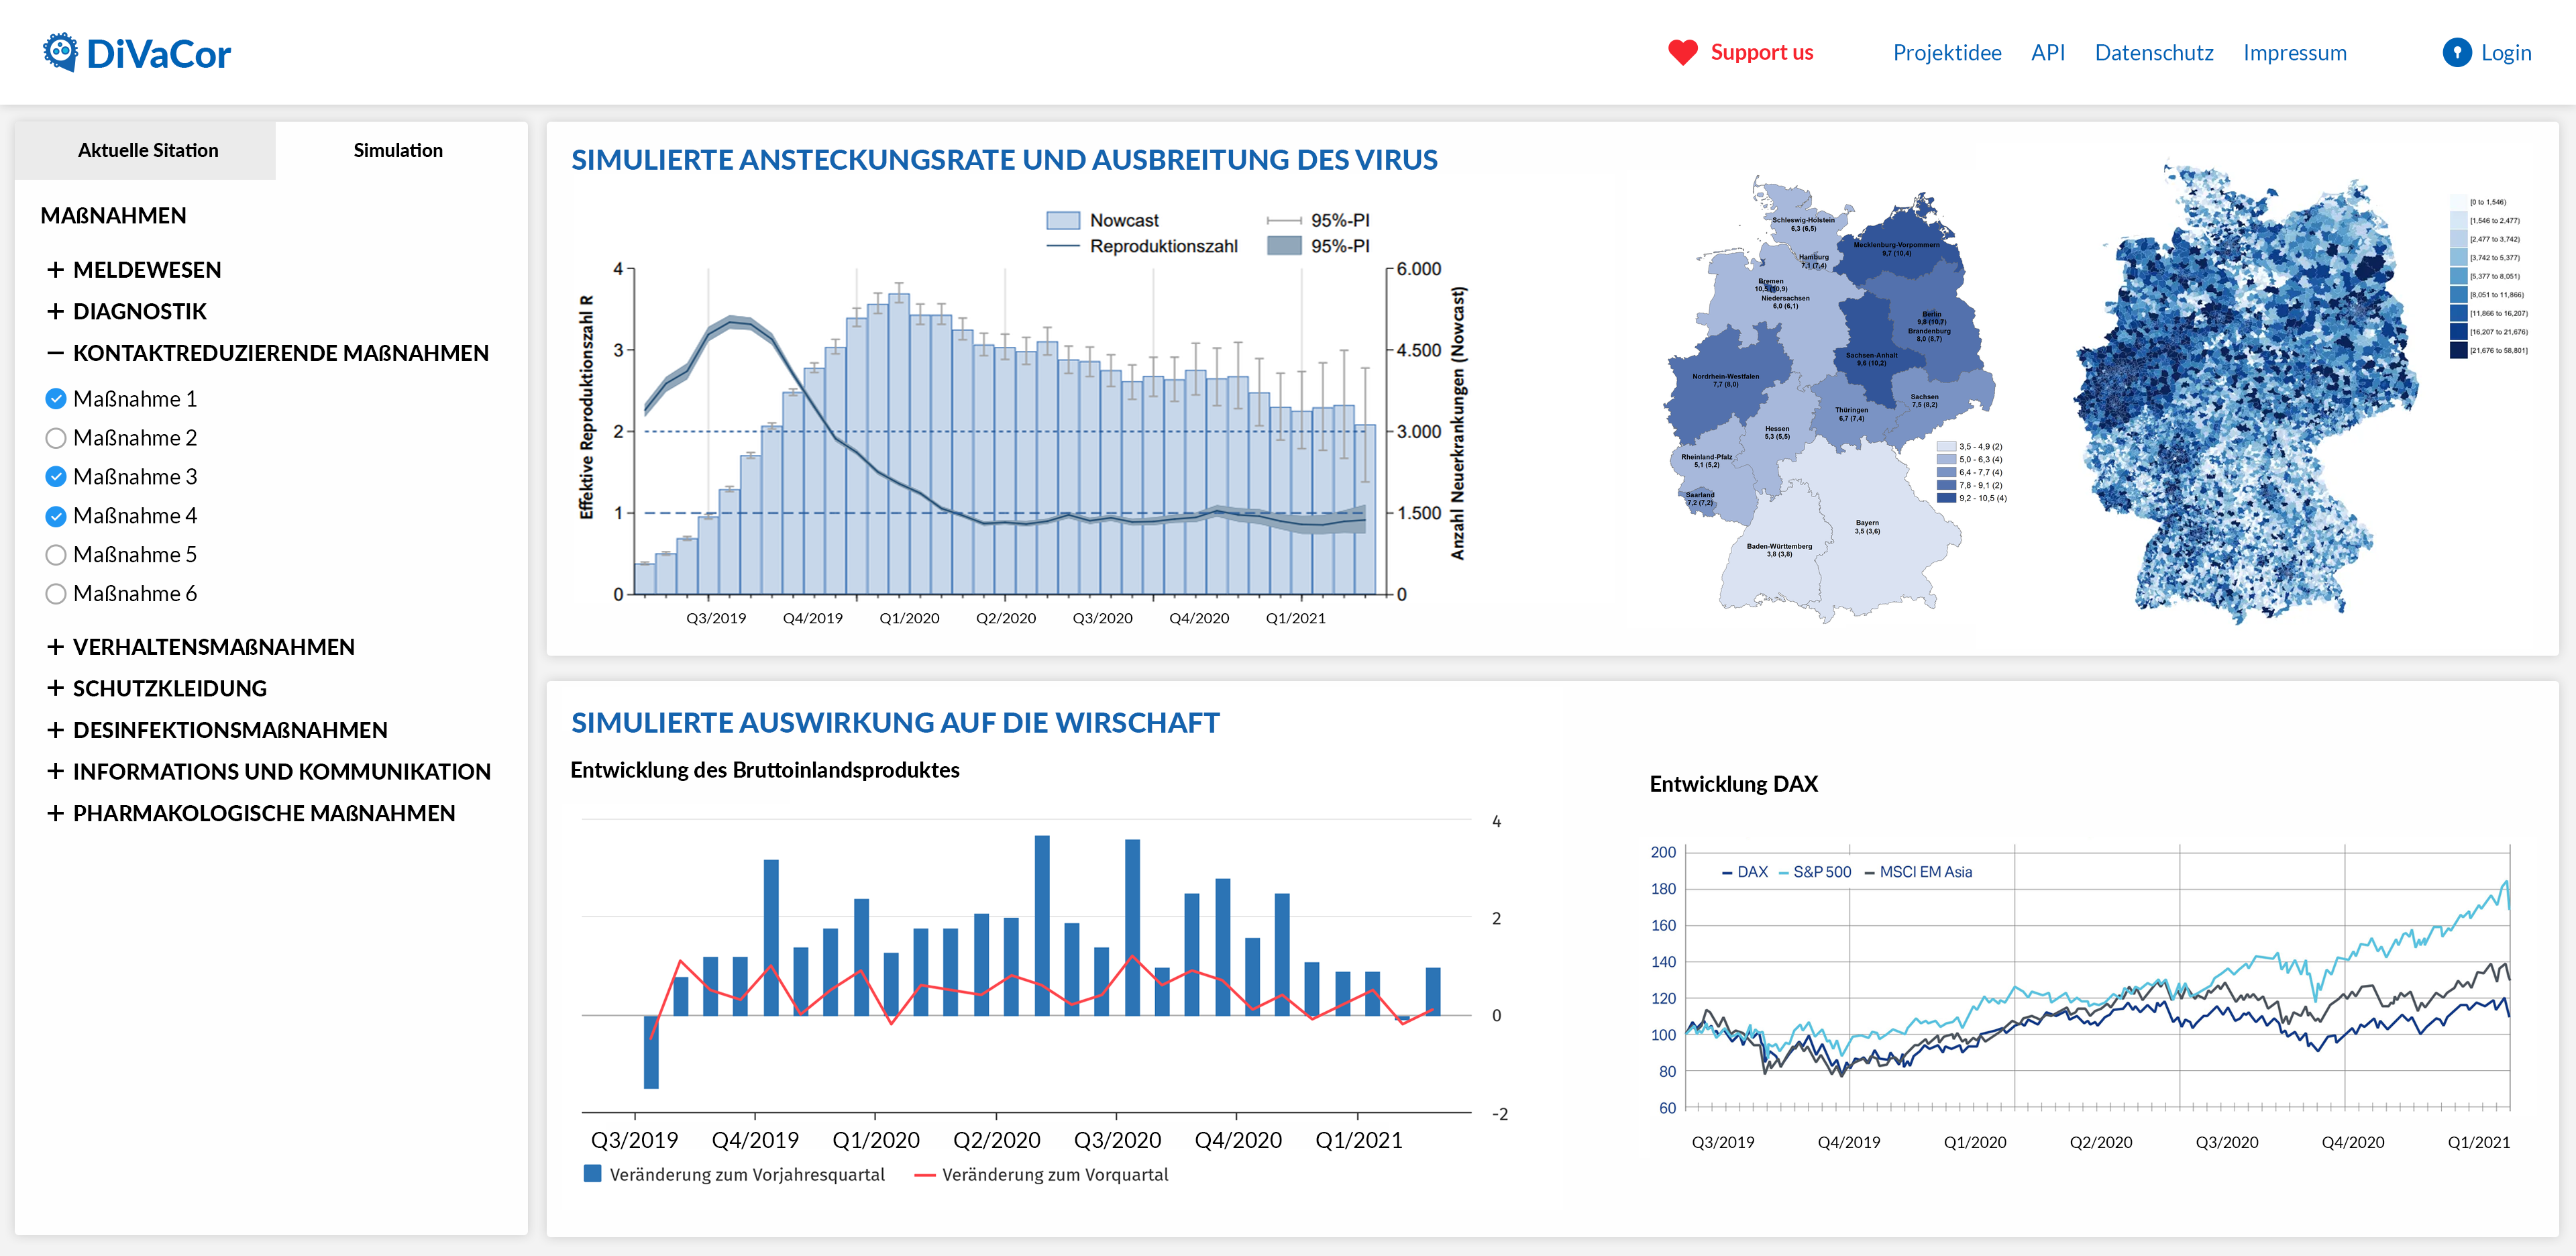Screen dimensions: 2576x1256
Task: Switch to Aktuelle Sitation tab
Action: pyautogui.click(x=147, y=151)
